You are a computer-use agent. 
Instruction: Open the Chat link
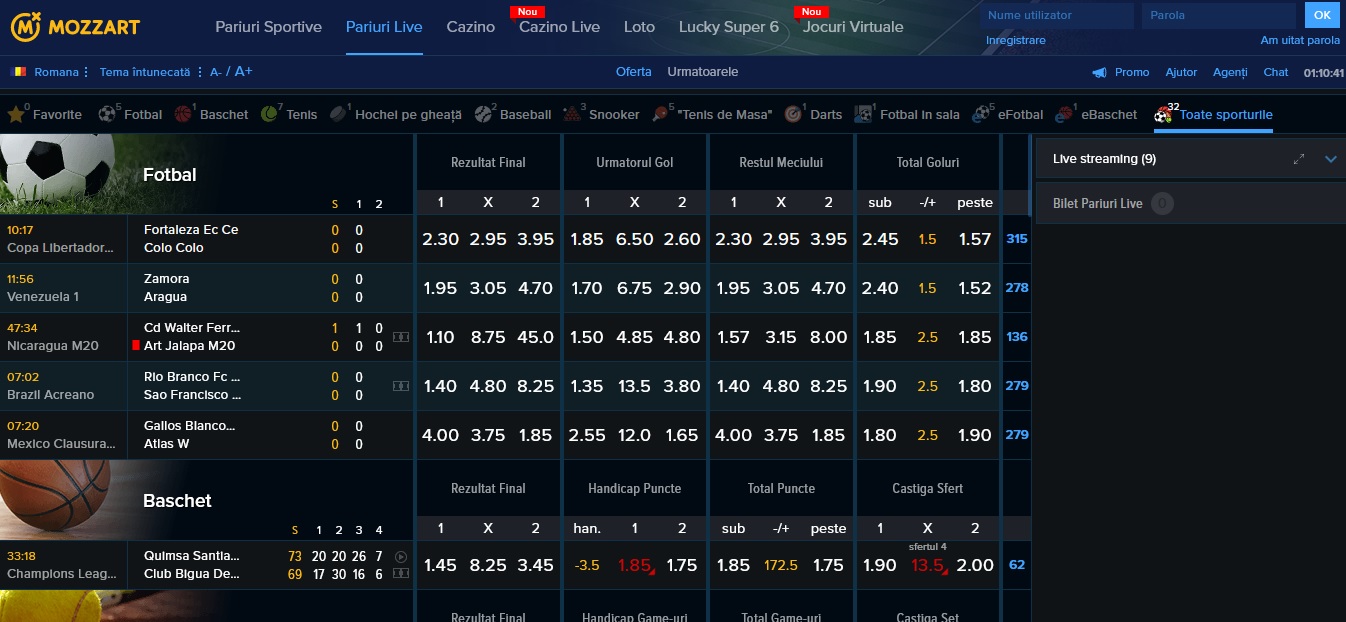tap(1276, 72)
